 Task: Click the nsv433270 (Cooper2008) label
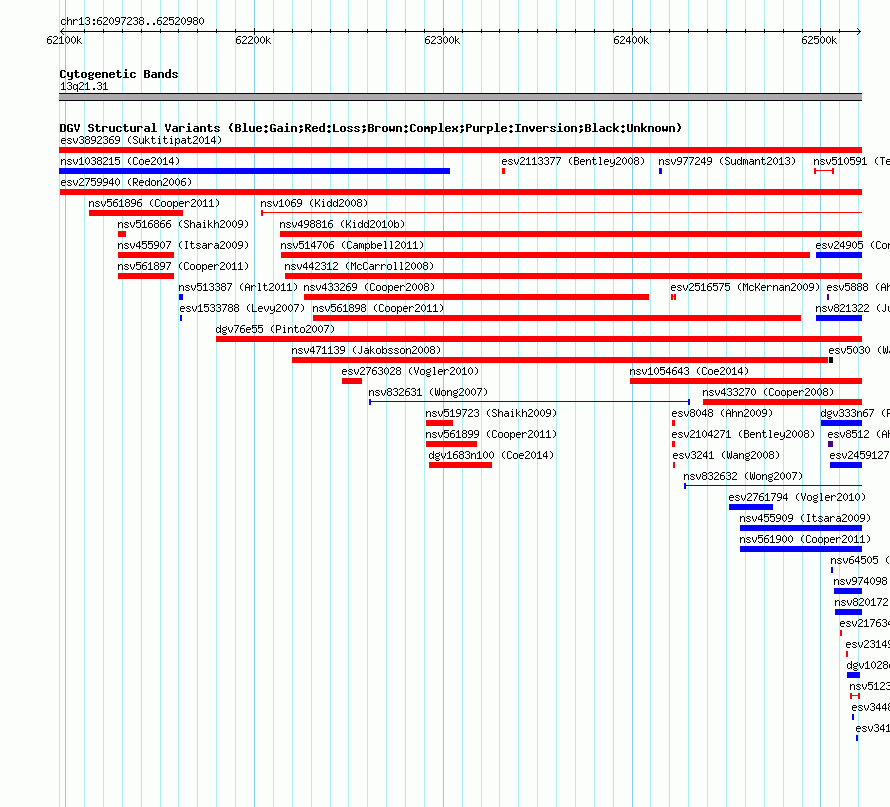click(768, 392)
